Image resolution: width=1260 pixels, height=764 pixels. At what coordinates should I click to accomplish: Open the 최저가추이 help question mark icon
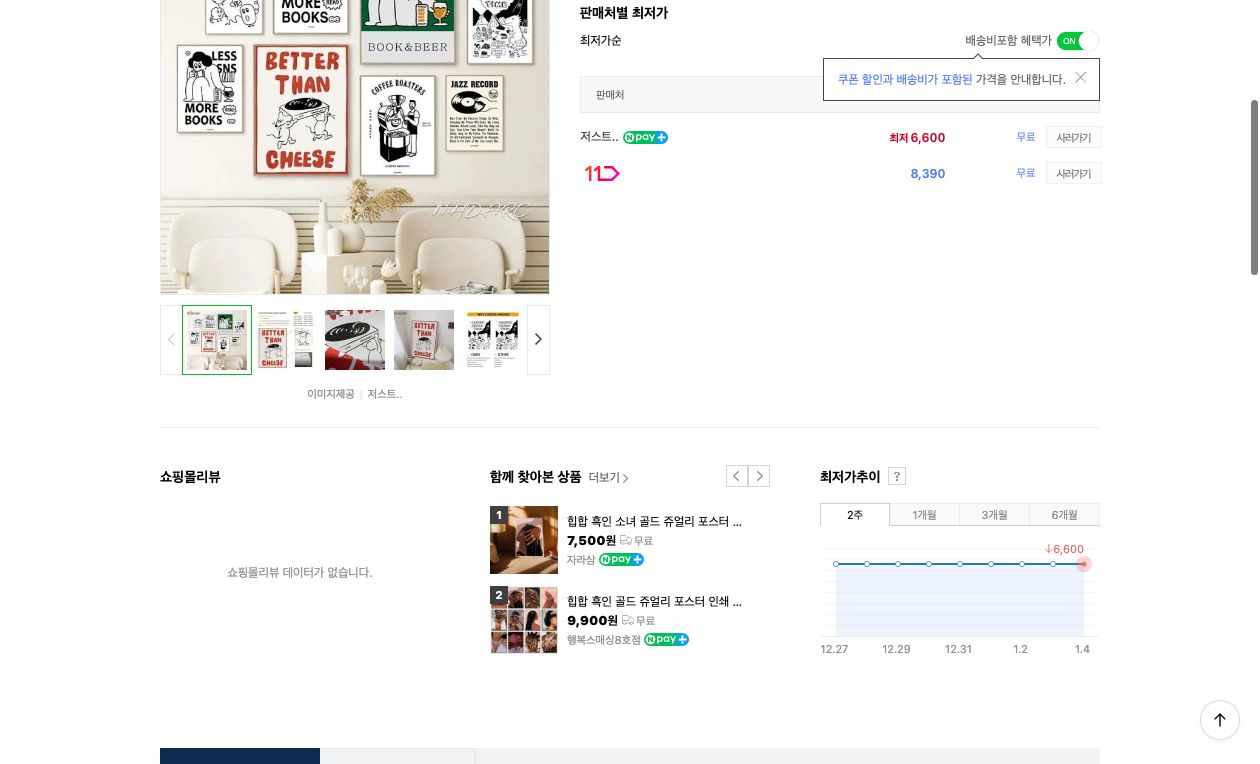[x=897, y=476]
